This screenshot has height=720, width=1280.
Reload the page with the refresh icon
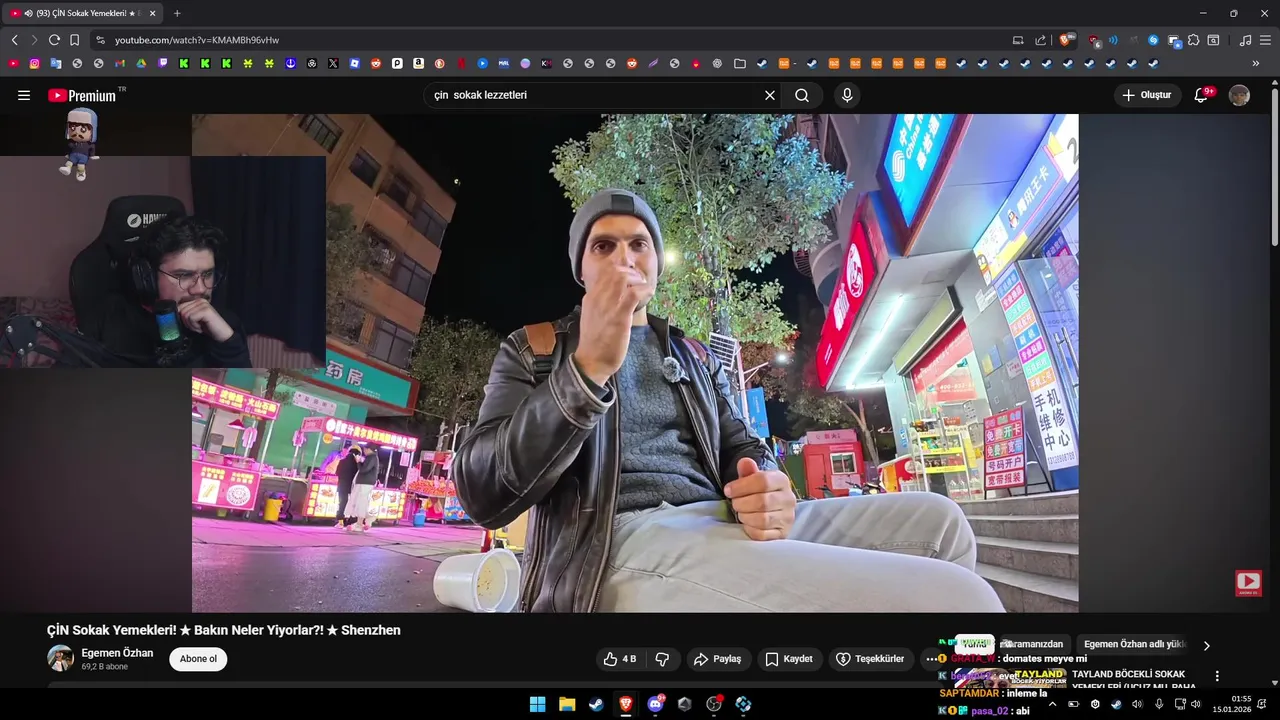pos(54,40)
